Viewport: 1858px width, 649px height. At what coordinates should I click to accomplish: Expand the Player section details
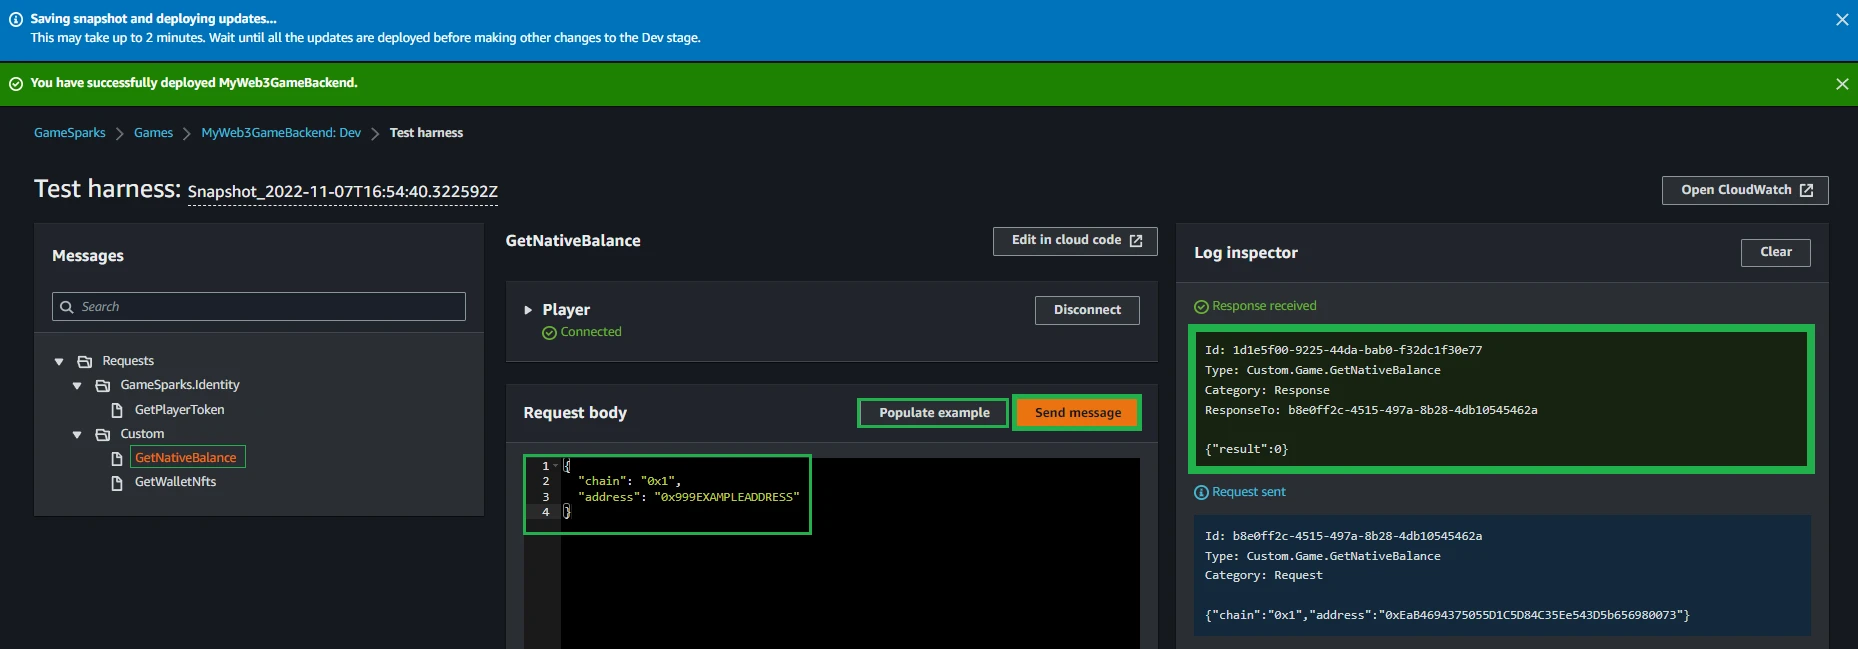(x=528, y=310)
